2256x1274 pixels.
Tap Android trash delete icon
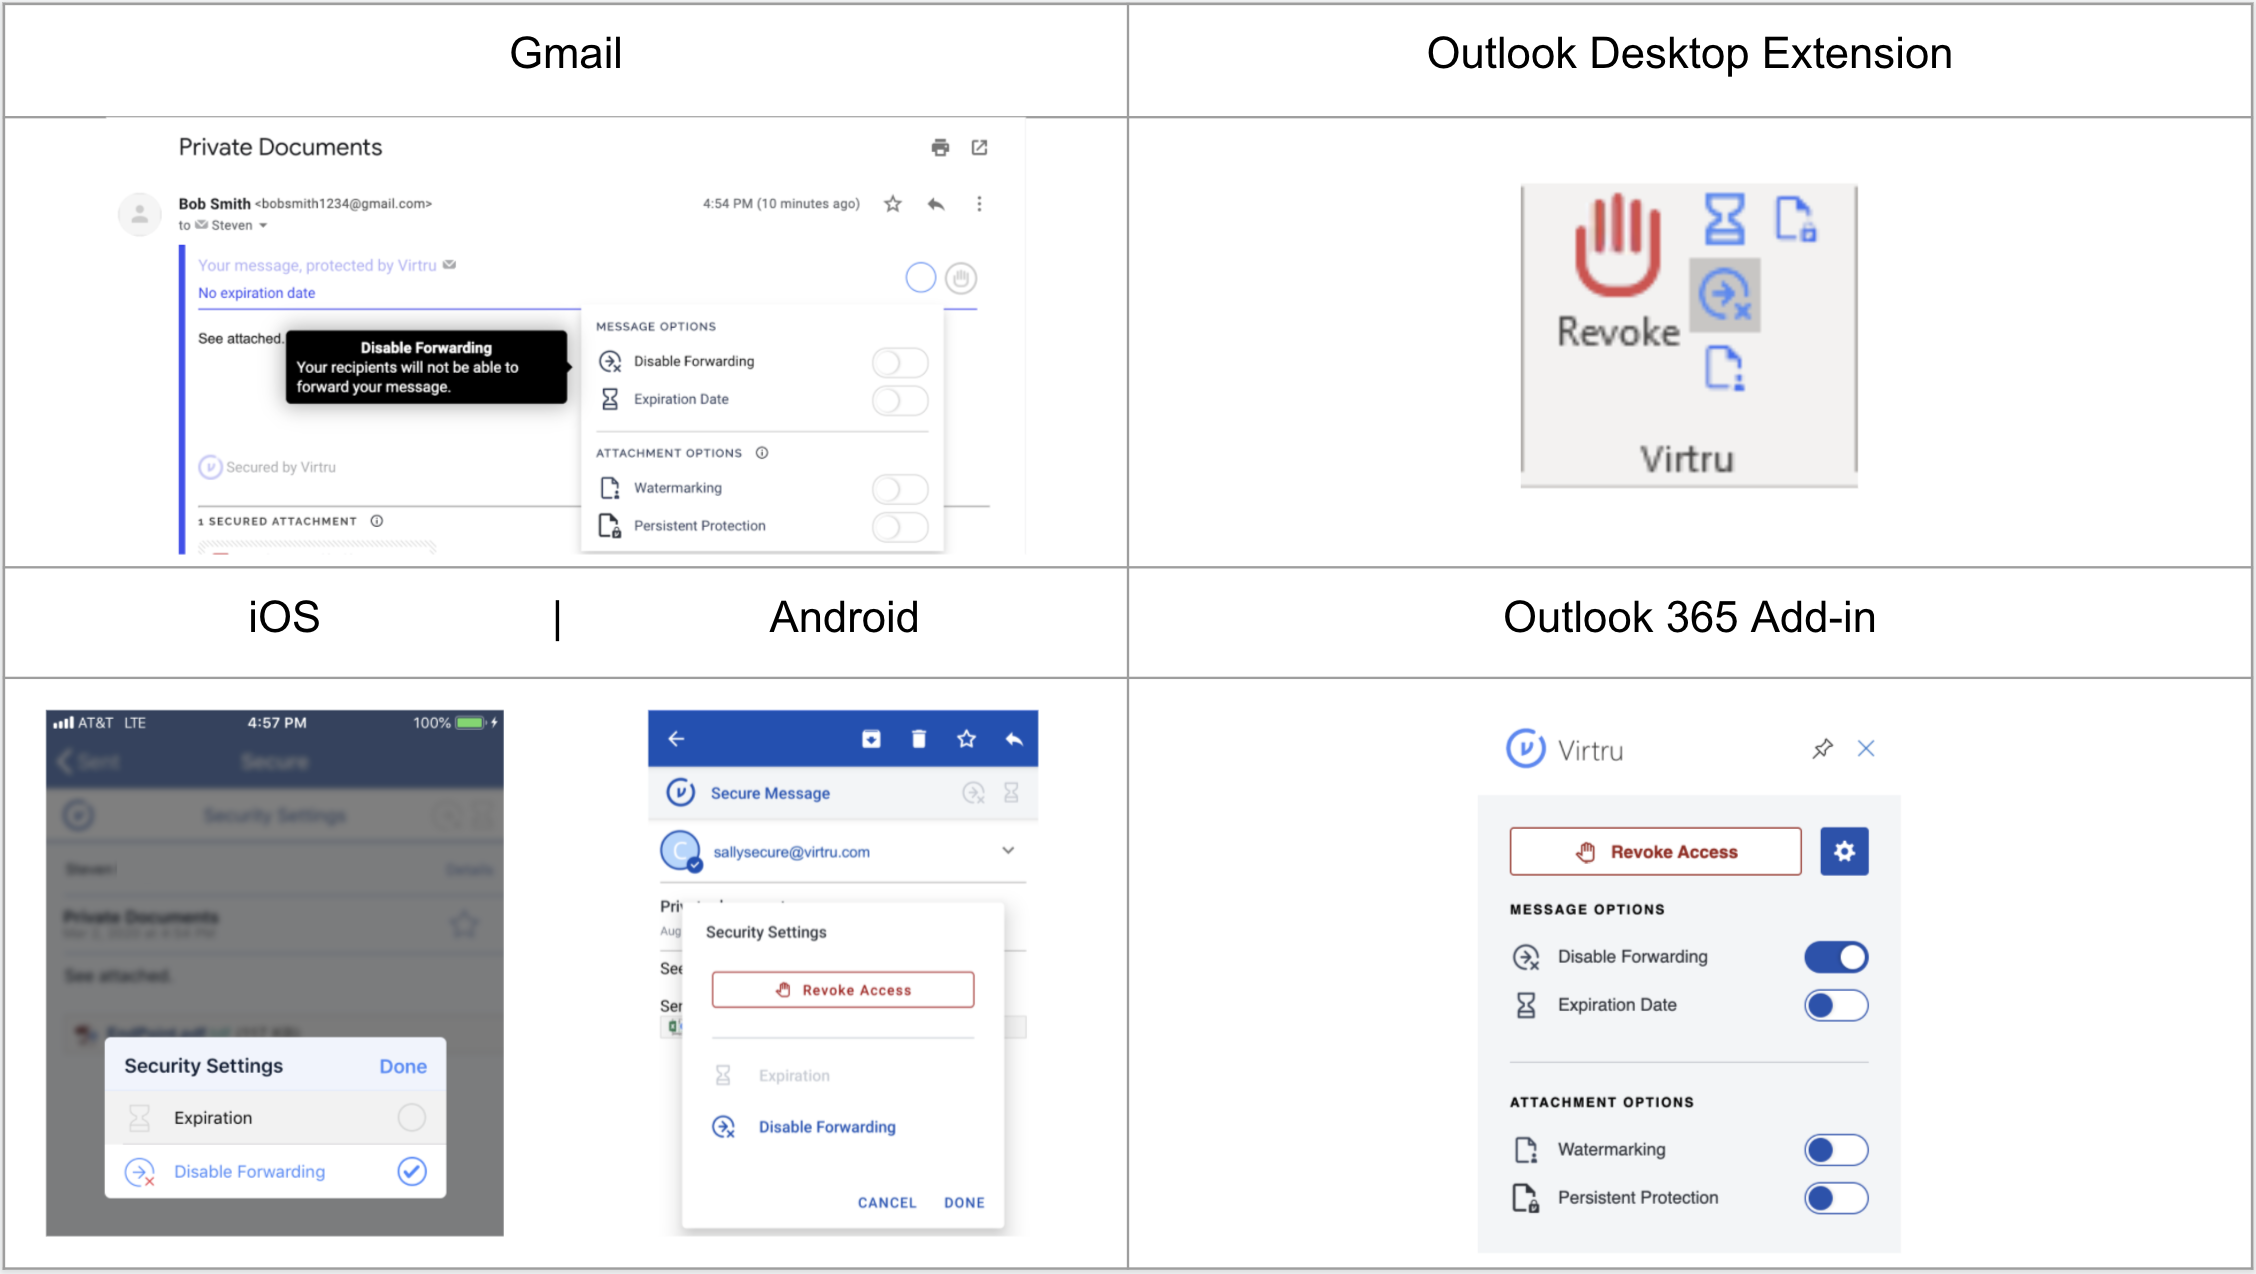pyautogui.click(x=919, y=739)
